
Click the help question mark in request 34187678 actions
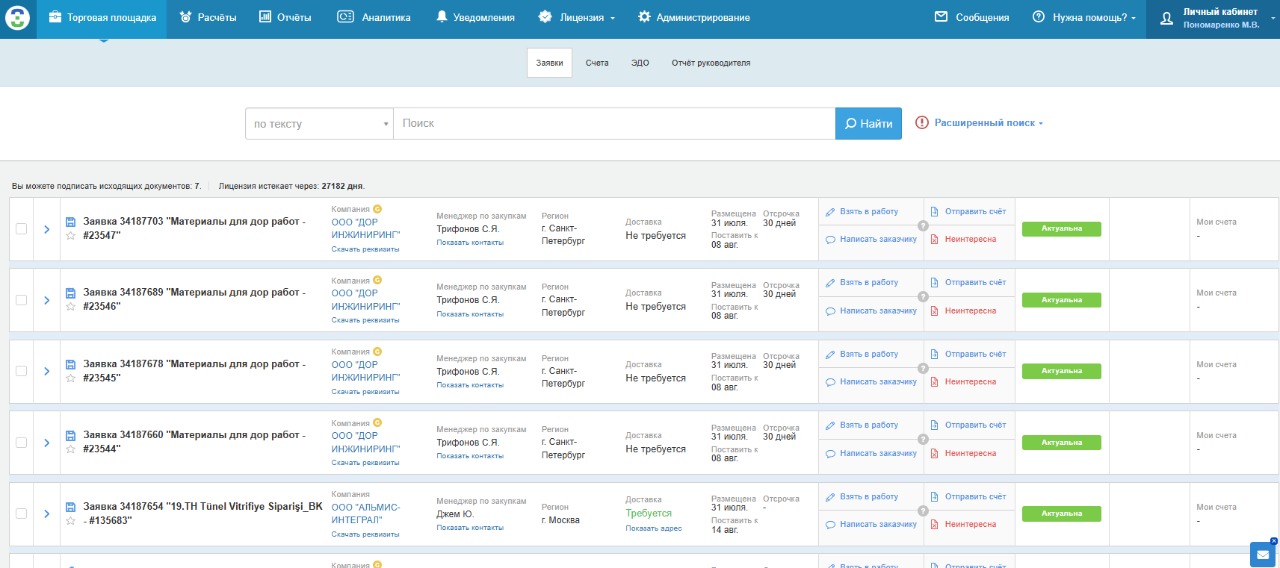[x=922, y=368]
